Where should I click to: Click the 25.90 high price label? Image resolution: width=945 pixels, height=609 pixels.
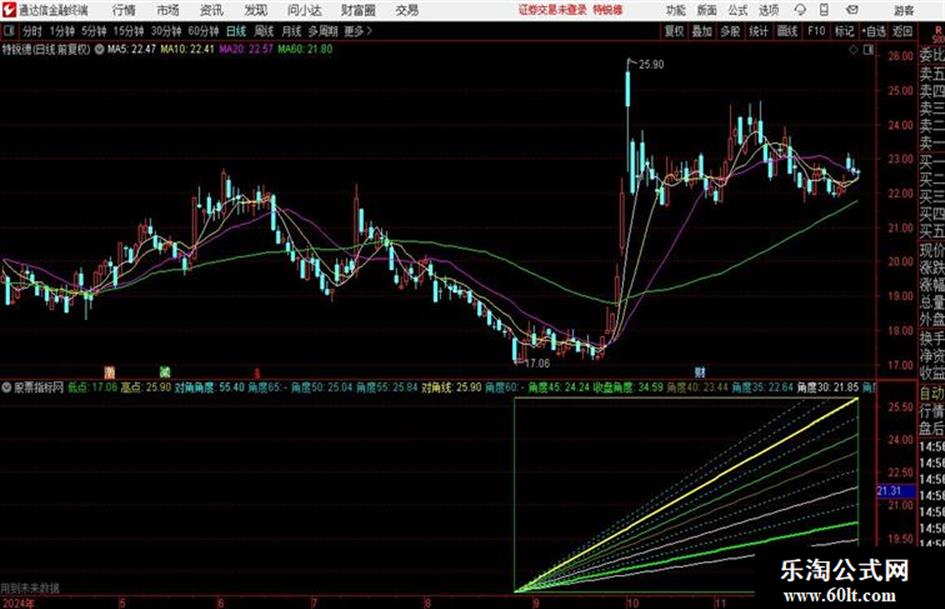click(651, 65)
